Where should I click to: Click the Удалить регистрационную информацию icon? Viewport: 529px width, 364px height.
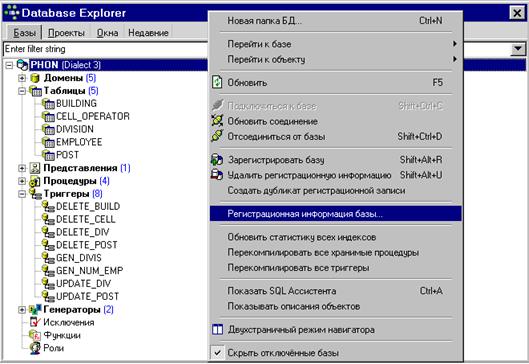tap(217, 175)
